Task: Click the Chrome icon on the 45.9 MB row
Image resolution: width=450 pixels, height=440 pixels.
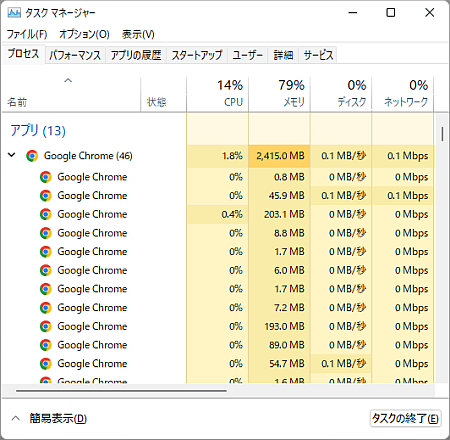Action: [46, 196]
